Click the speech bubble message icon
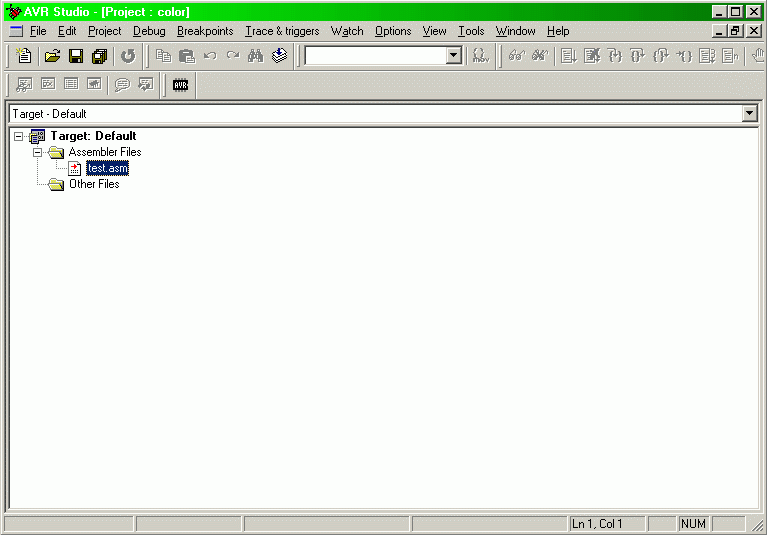Image resolution: width=767 pixels, height=535 pixels. 122,85
